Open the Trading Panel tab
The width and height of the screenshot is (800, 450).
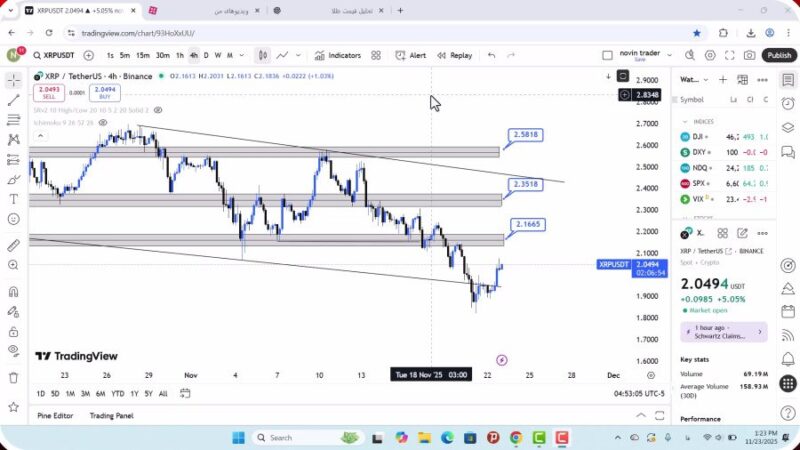[111, 415]
